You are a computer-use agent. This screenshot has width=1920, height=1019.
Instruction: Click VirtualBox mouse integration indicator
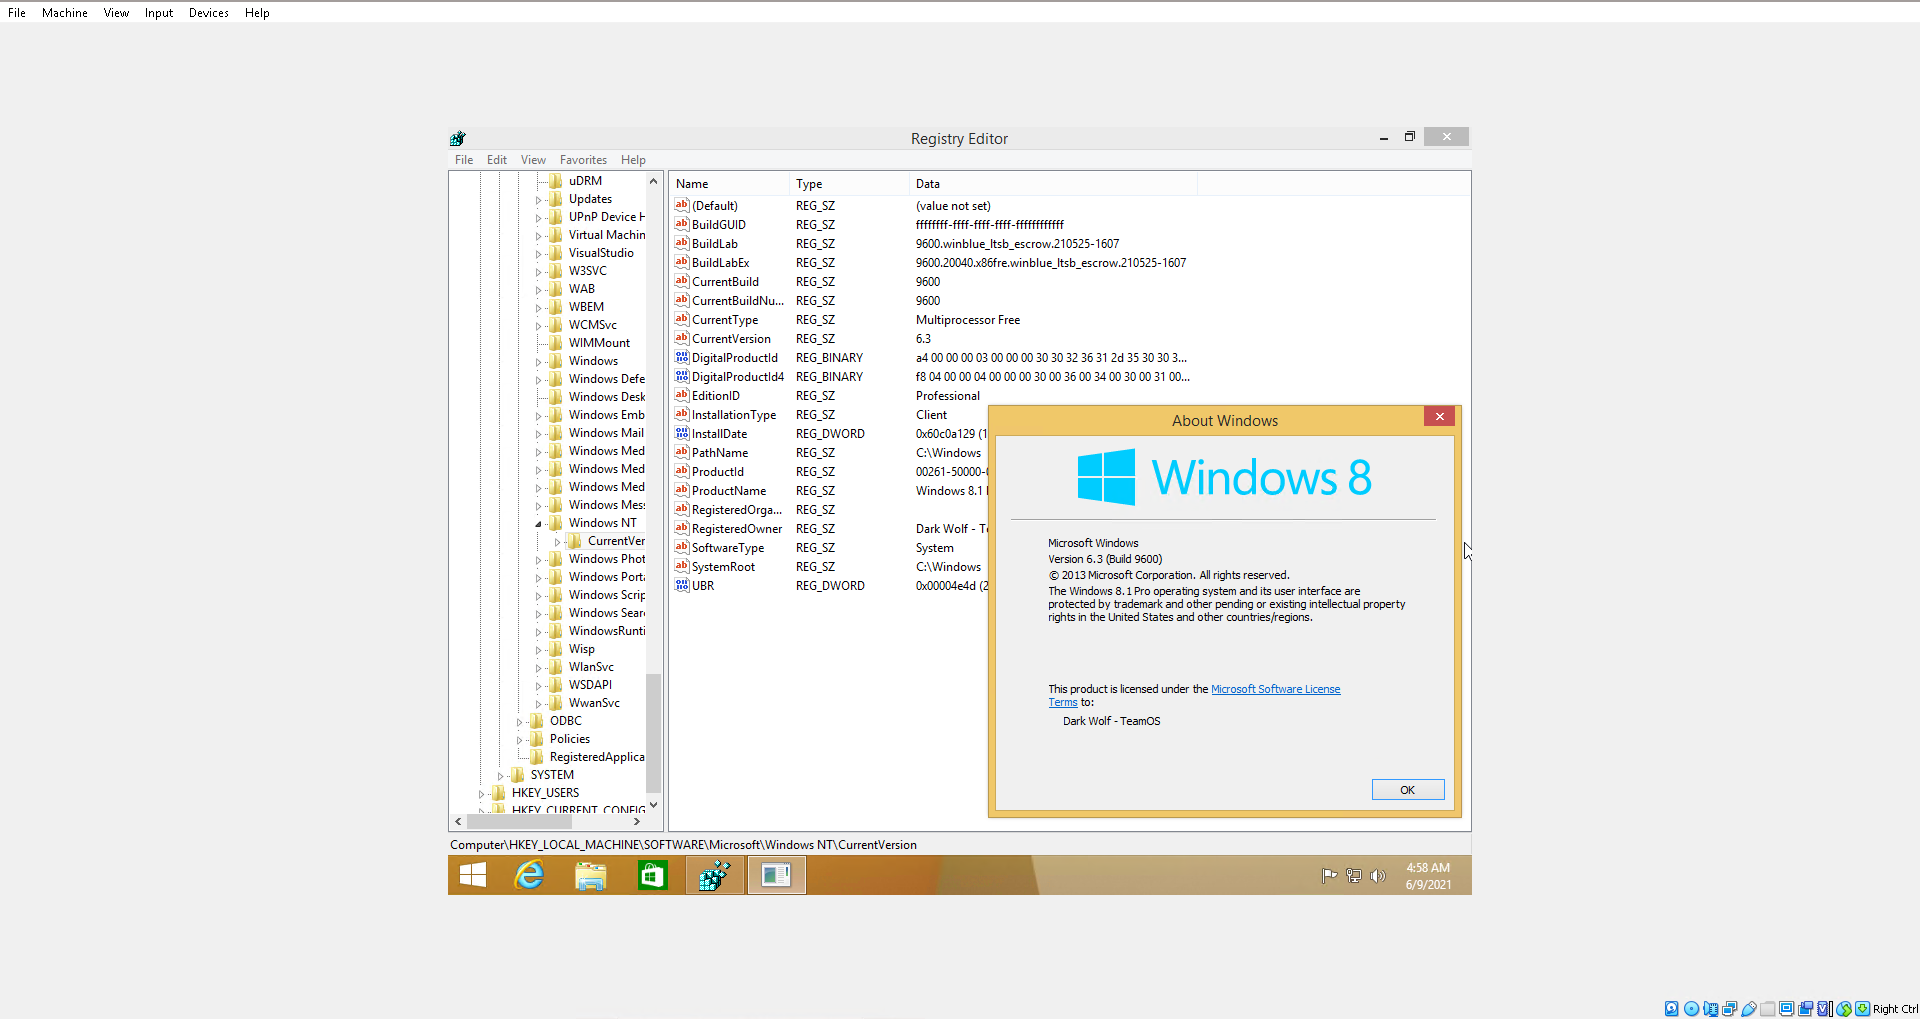[x=1844, y=1009]
